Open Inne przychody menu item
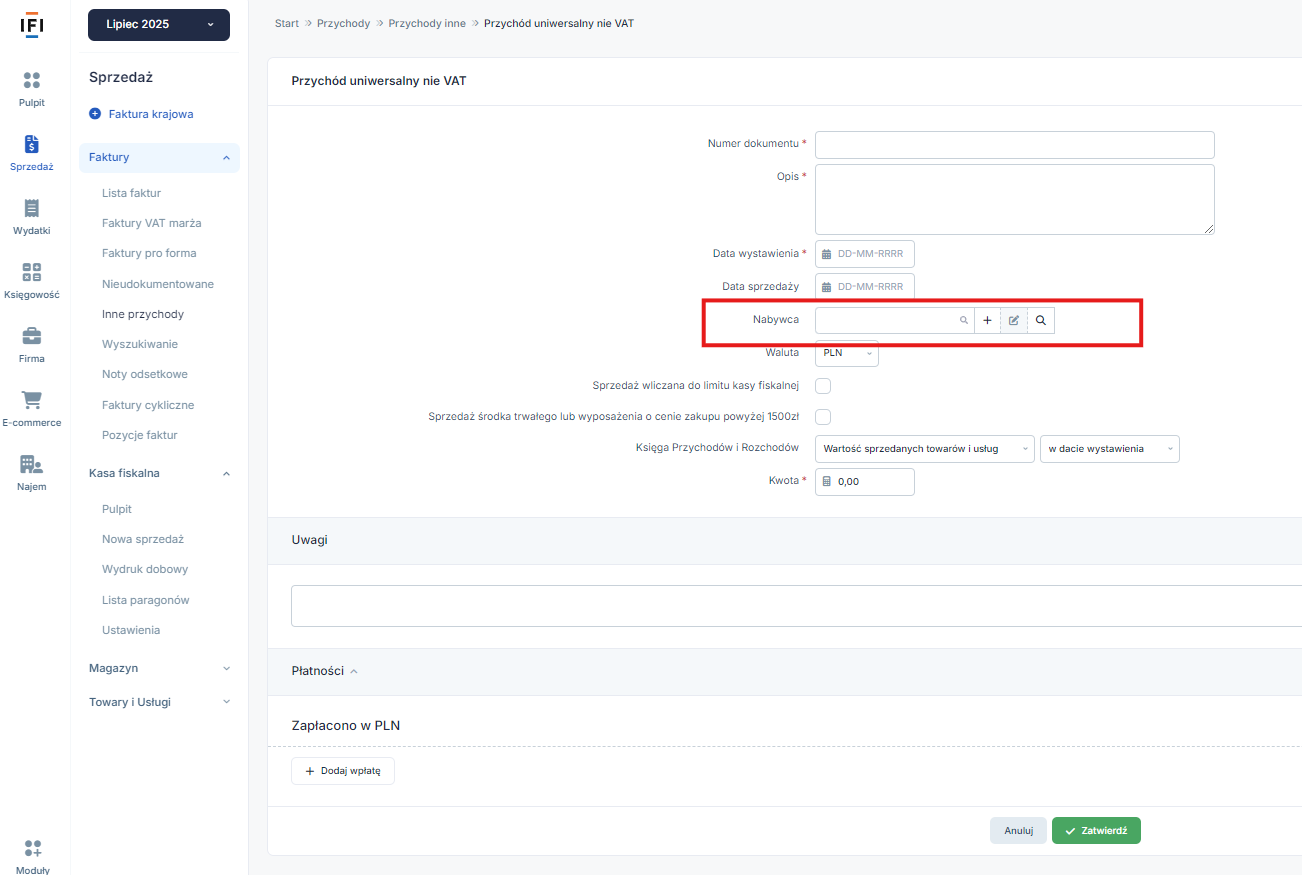Screen dimensions: 1302x875 [143, 314]
